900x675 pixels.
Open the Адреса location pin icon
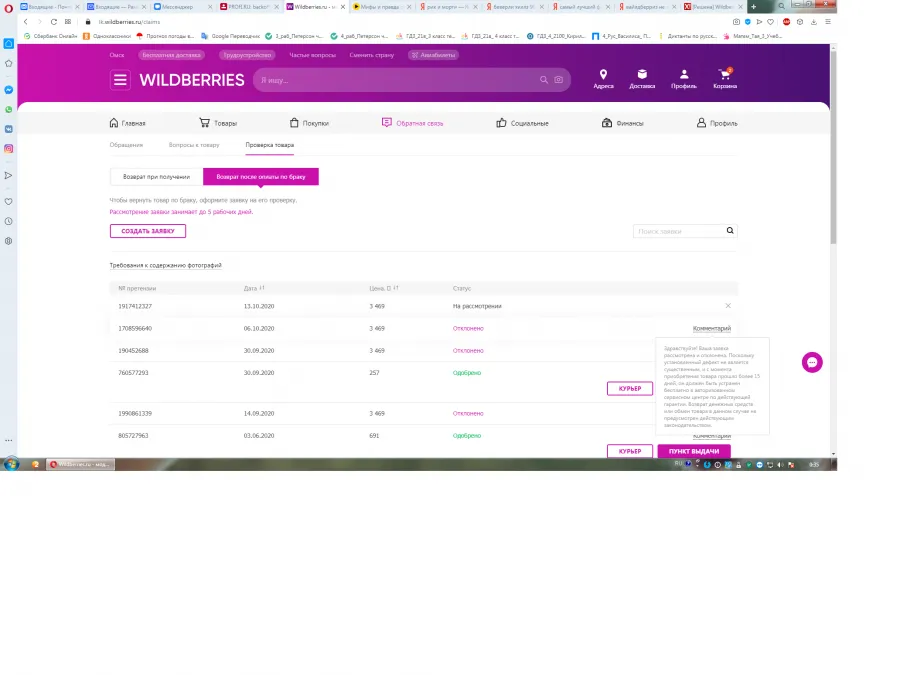(603, 74)
